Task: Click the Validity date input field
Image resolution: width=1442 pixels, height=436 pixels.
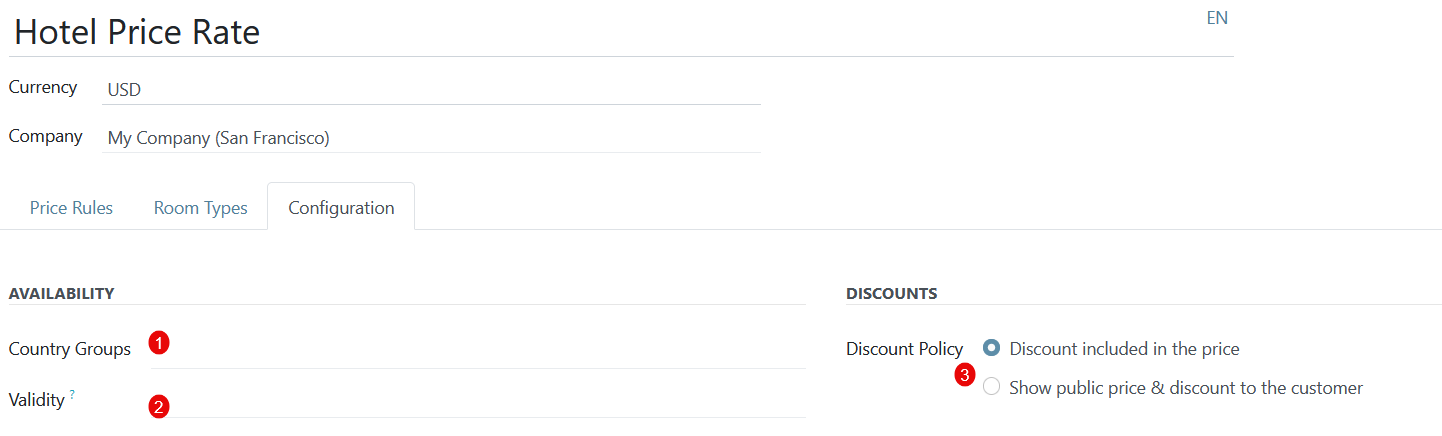Action: point(478,399)
